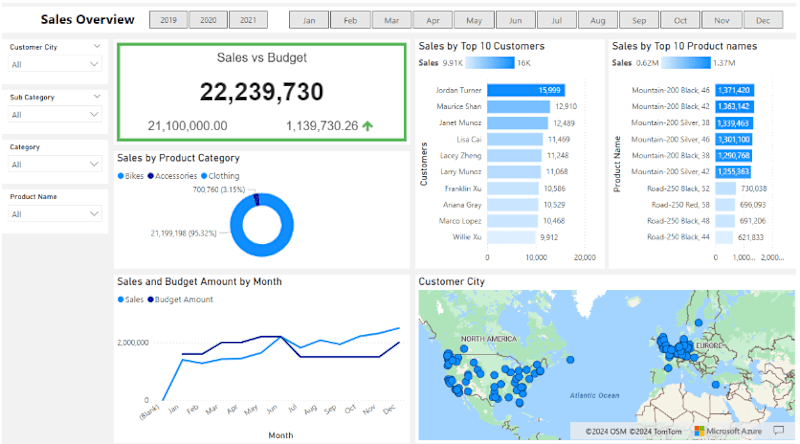Collapse Customer City slicer header chevron
The image size is (800, 444).
[x=97, y=46]
